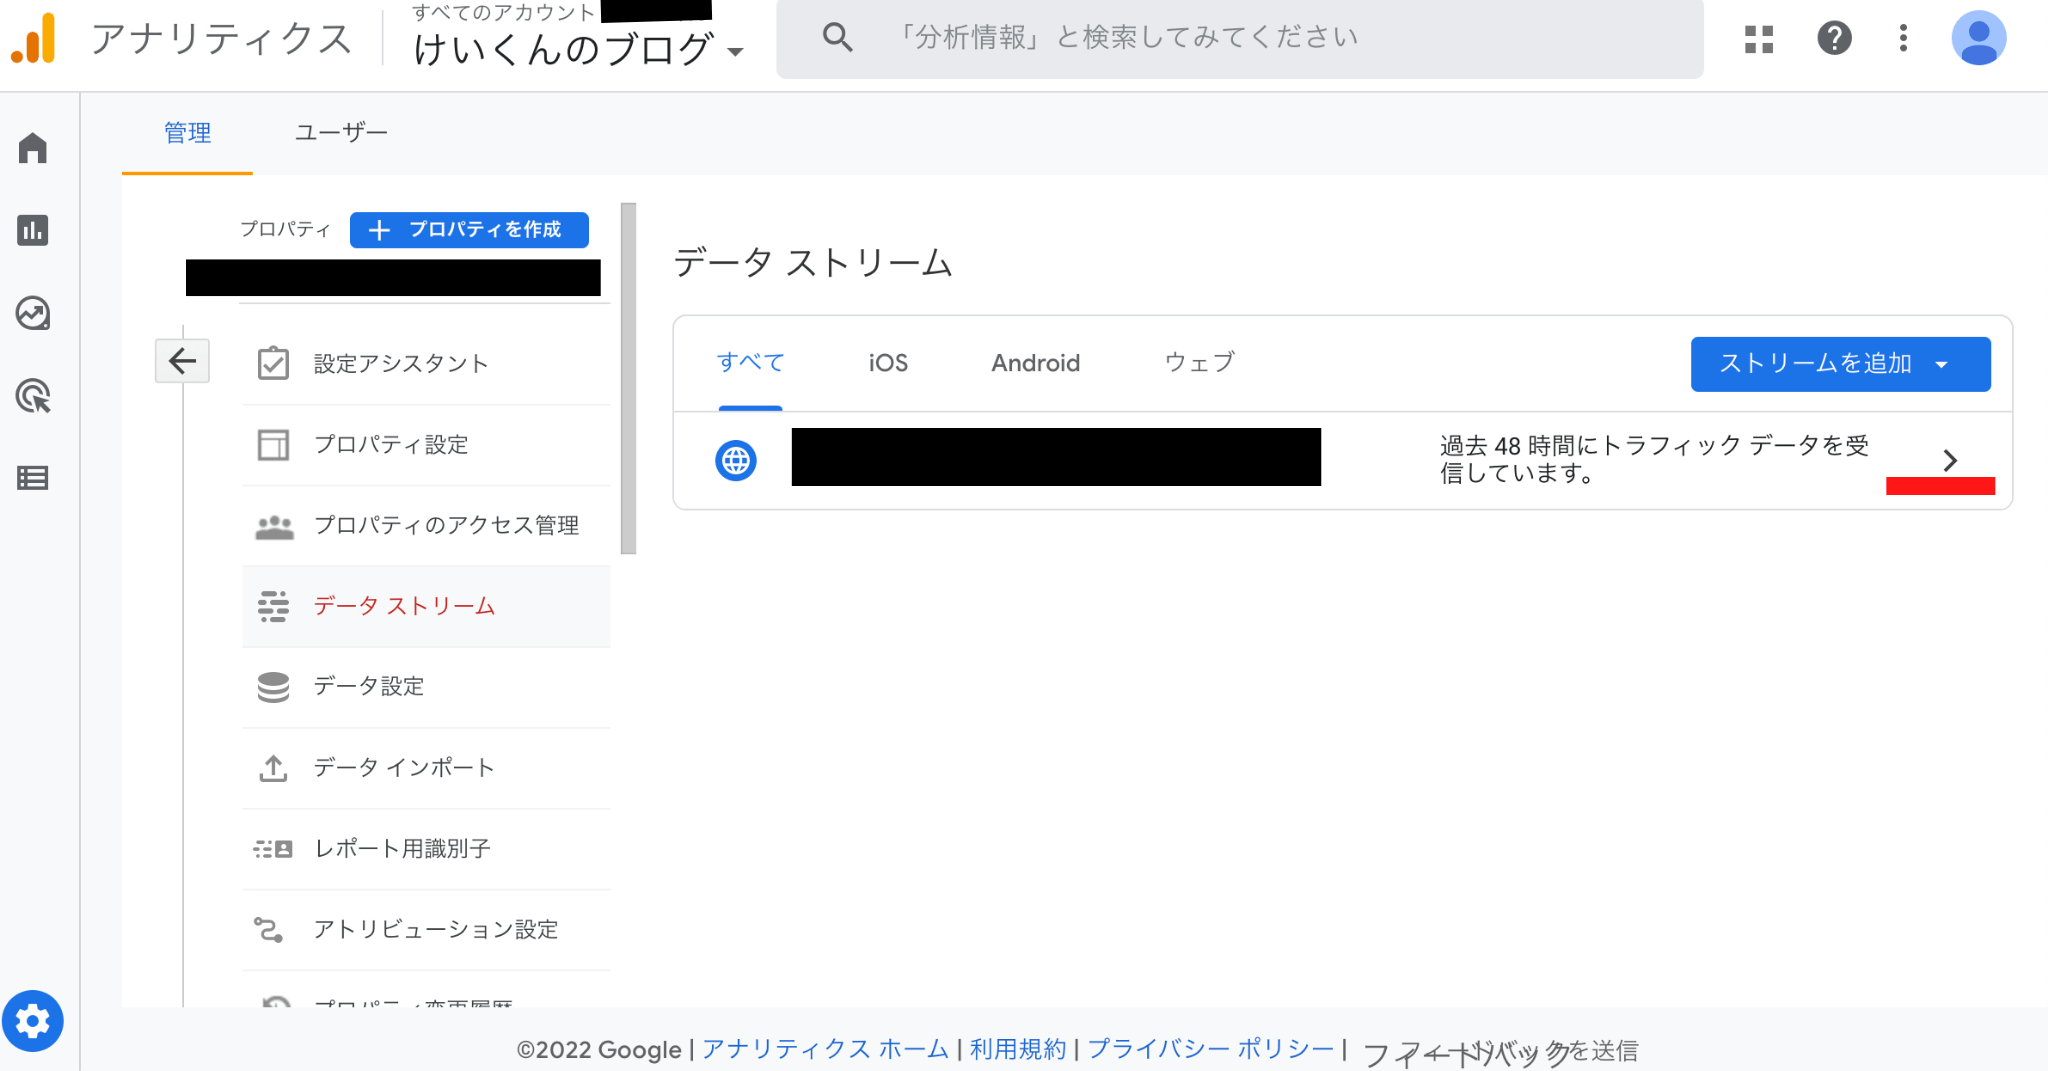
Task: Open the Explore icon in sidebar
Action: pyautogui.click(x=33, y=313)
